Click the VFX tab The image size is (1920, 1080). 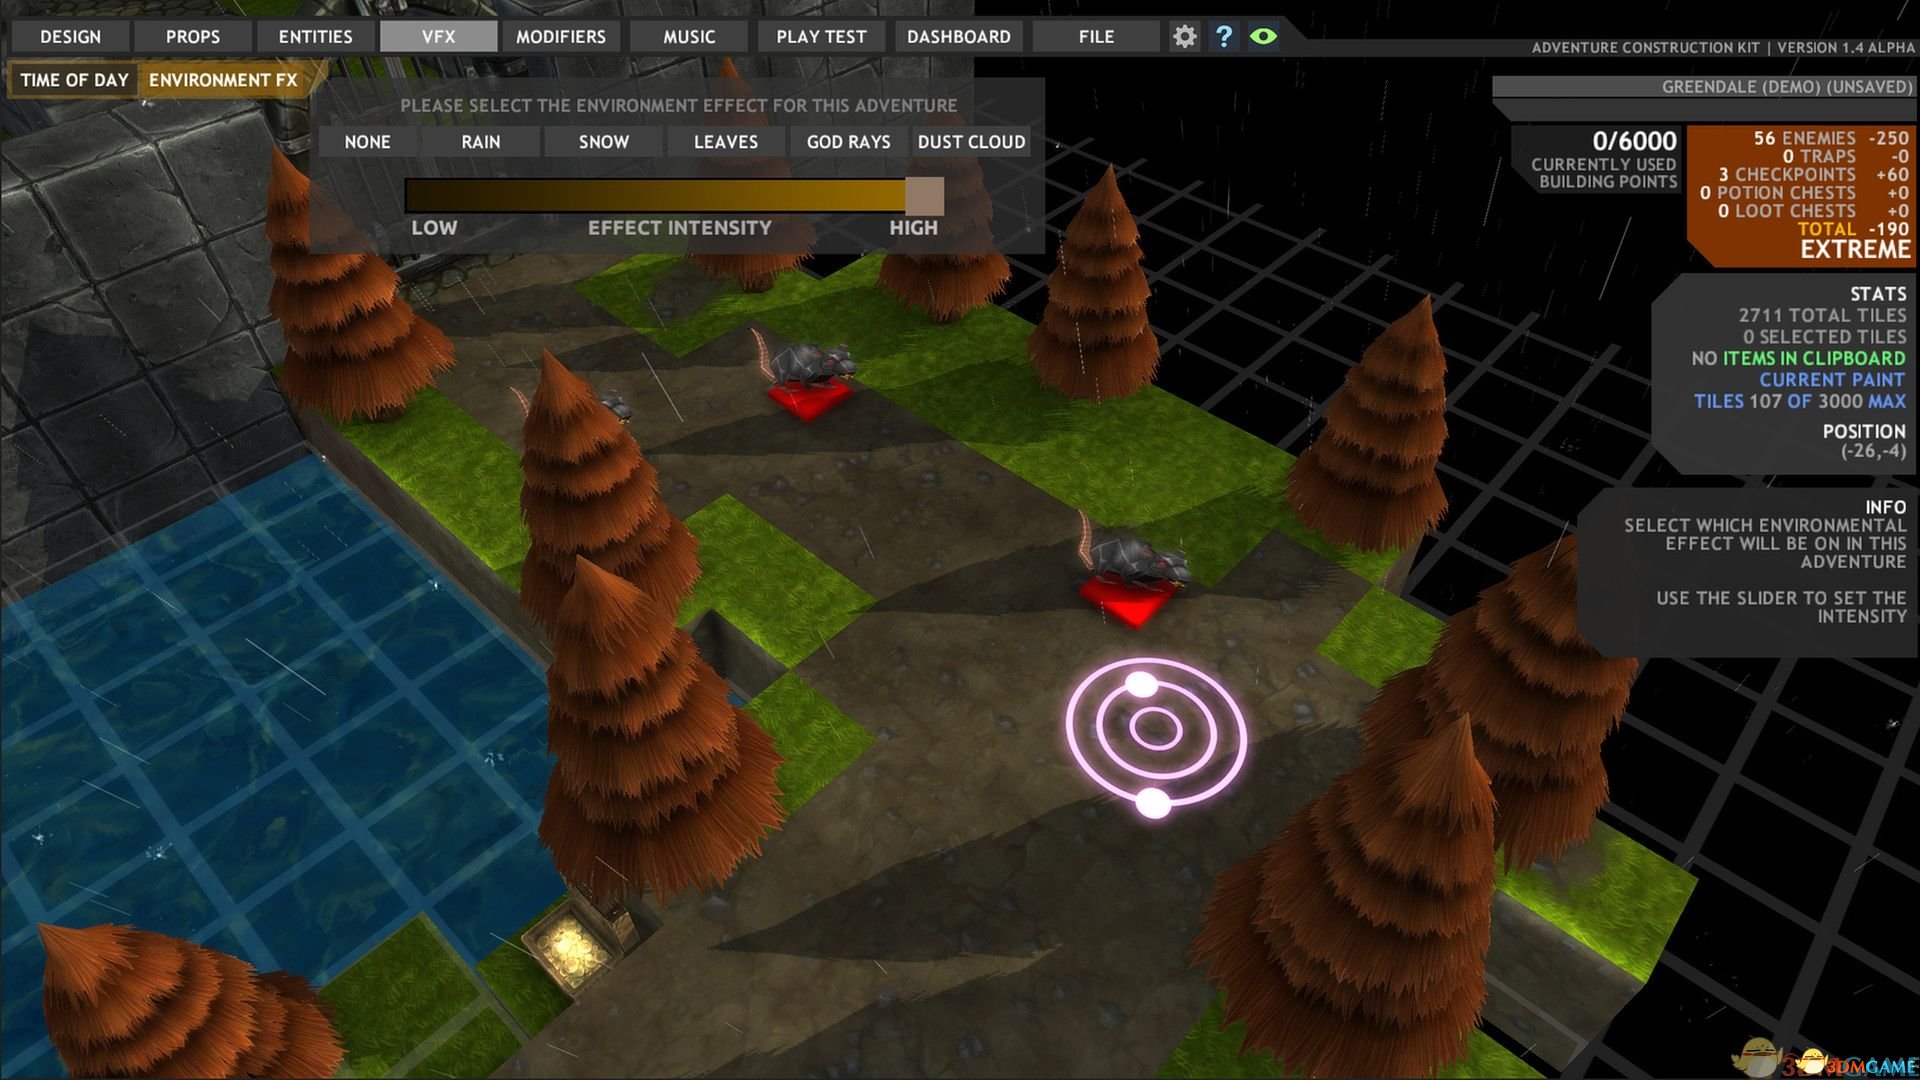point(438,37)
